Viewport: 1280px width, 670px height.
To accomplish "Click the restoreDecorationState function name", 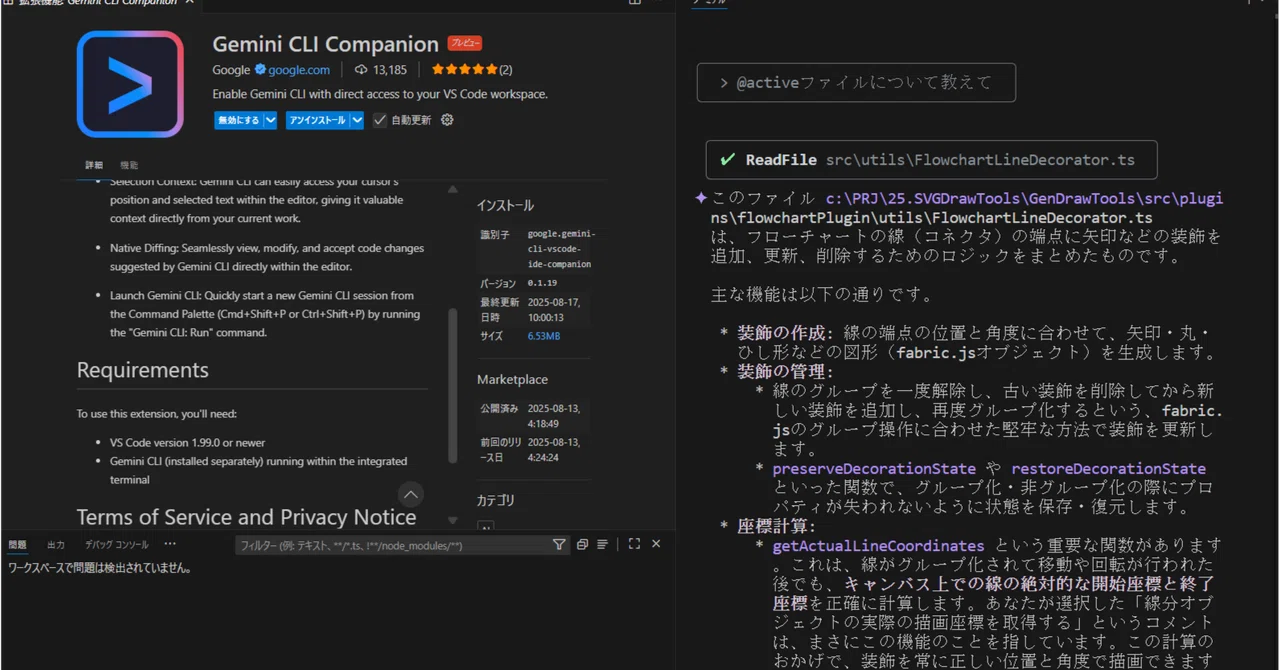I will [1108, 468].
